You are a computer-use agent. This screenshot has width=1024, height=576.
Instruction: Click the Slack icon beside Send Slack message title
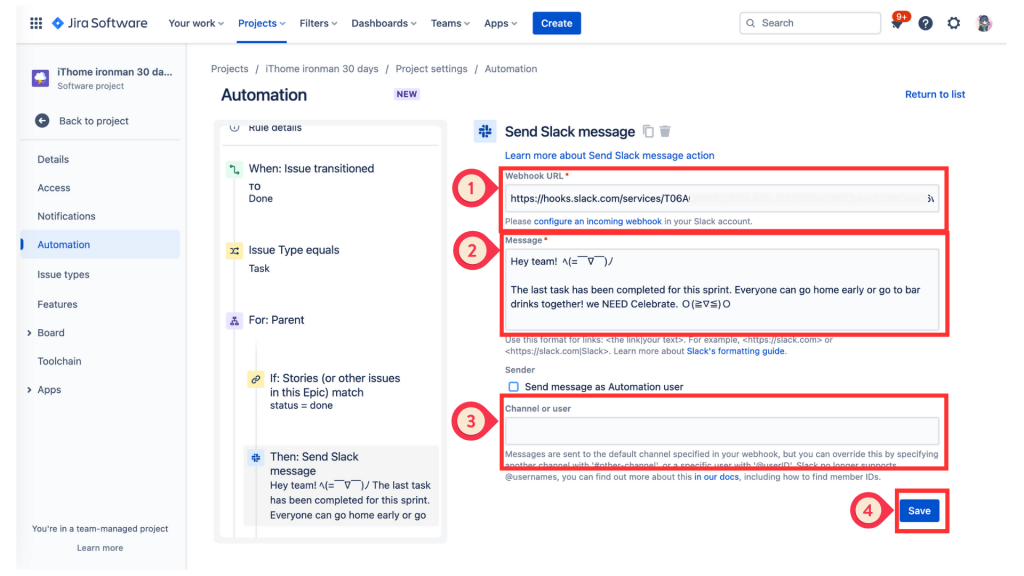485,131
